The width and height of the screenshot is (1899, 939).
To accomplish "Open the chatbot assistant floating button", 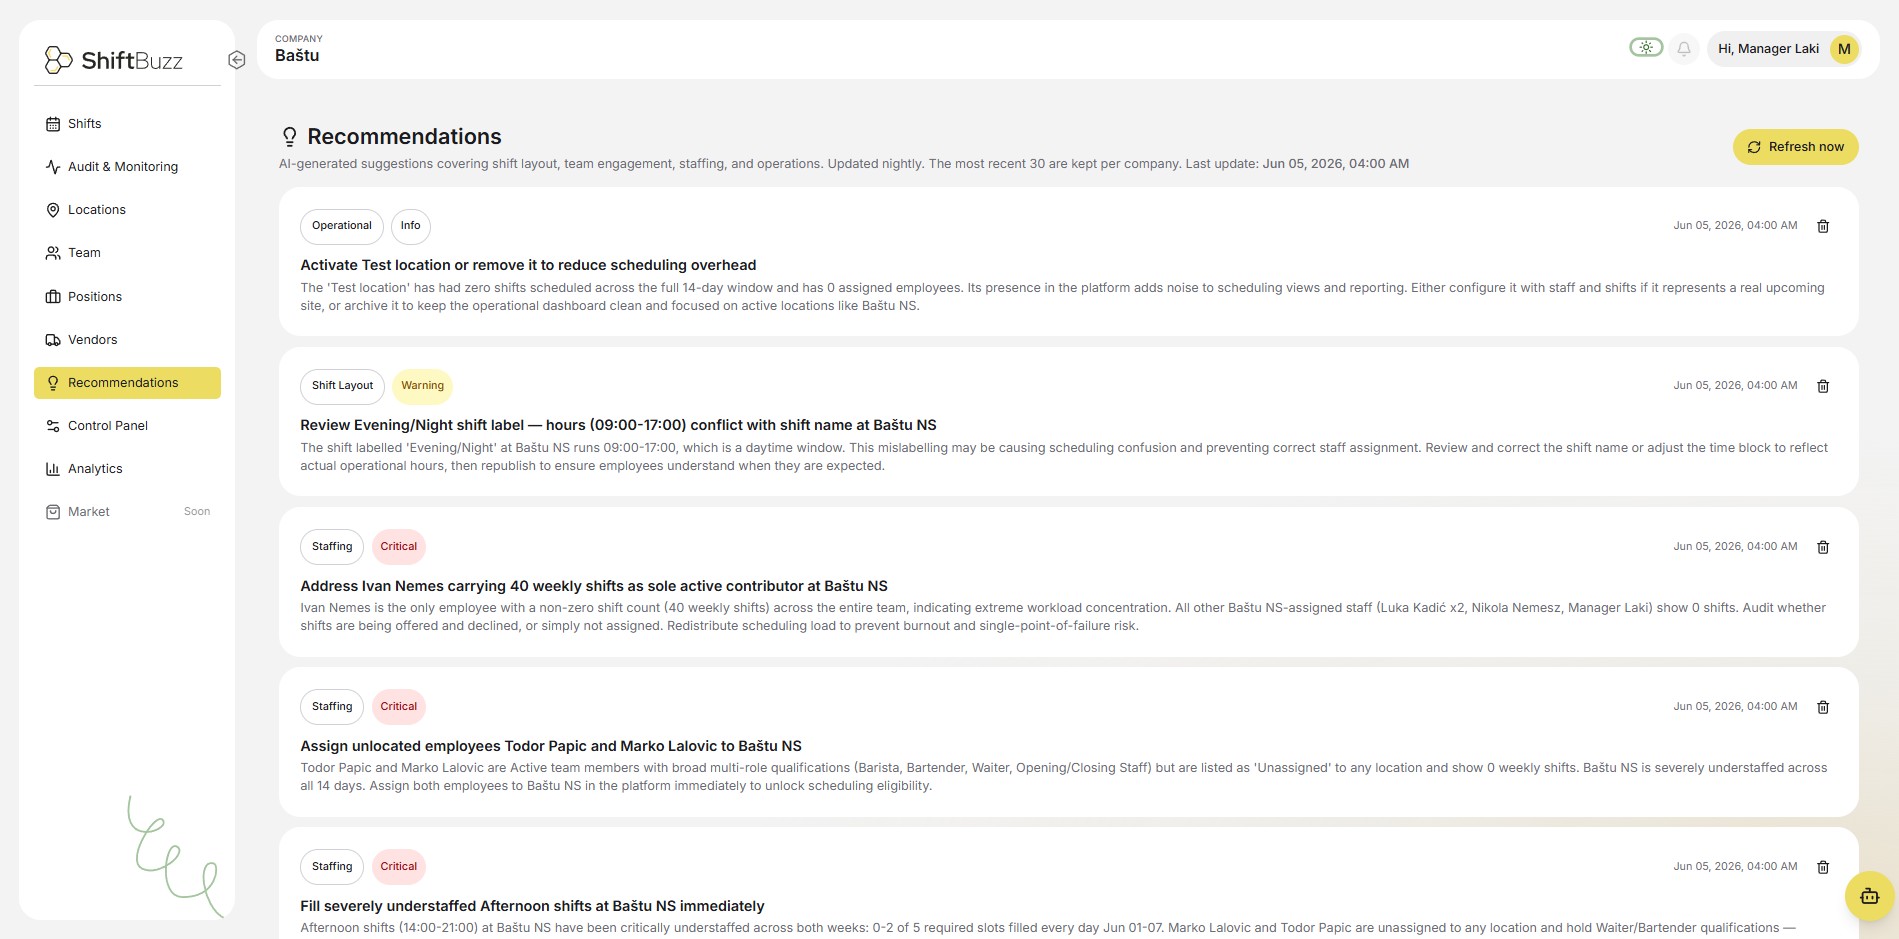I will pyautogui.click(x=1869, y=896).
